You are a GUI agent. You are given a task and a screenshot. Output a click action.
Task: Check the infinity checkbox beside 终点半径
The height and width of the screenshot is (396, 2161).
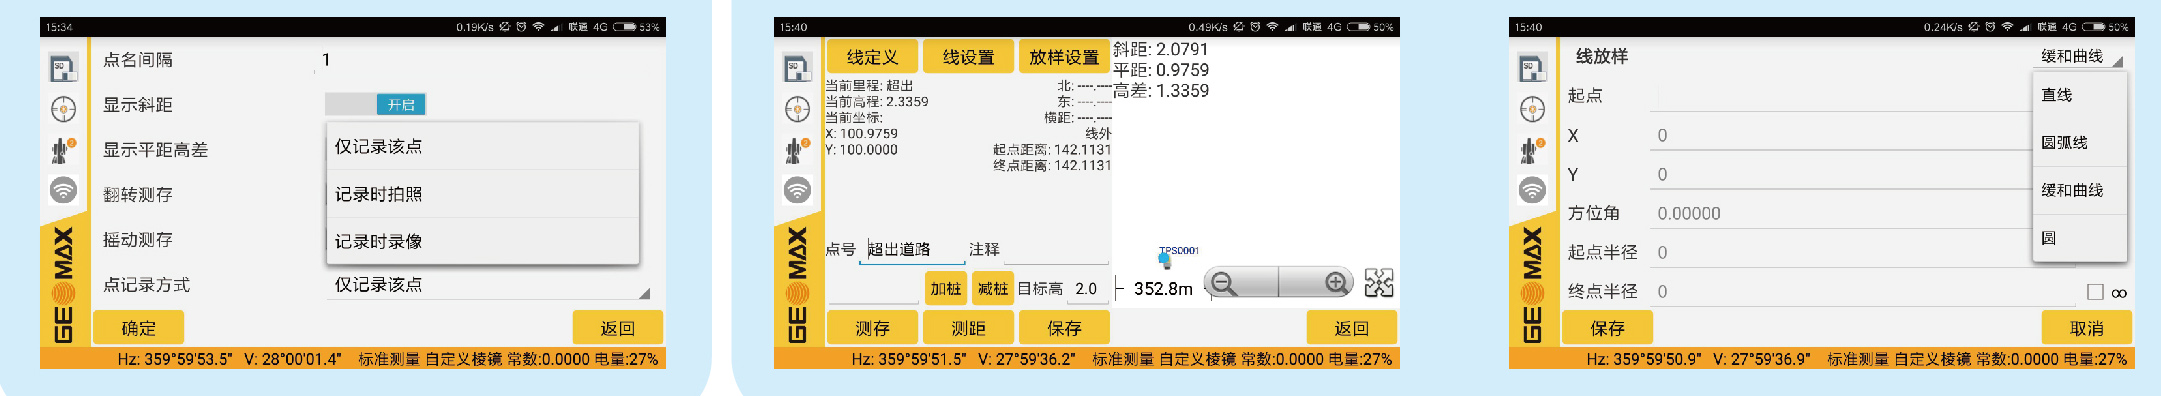click(x=2095, y=292)
